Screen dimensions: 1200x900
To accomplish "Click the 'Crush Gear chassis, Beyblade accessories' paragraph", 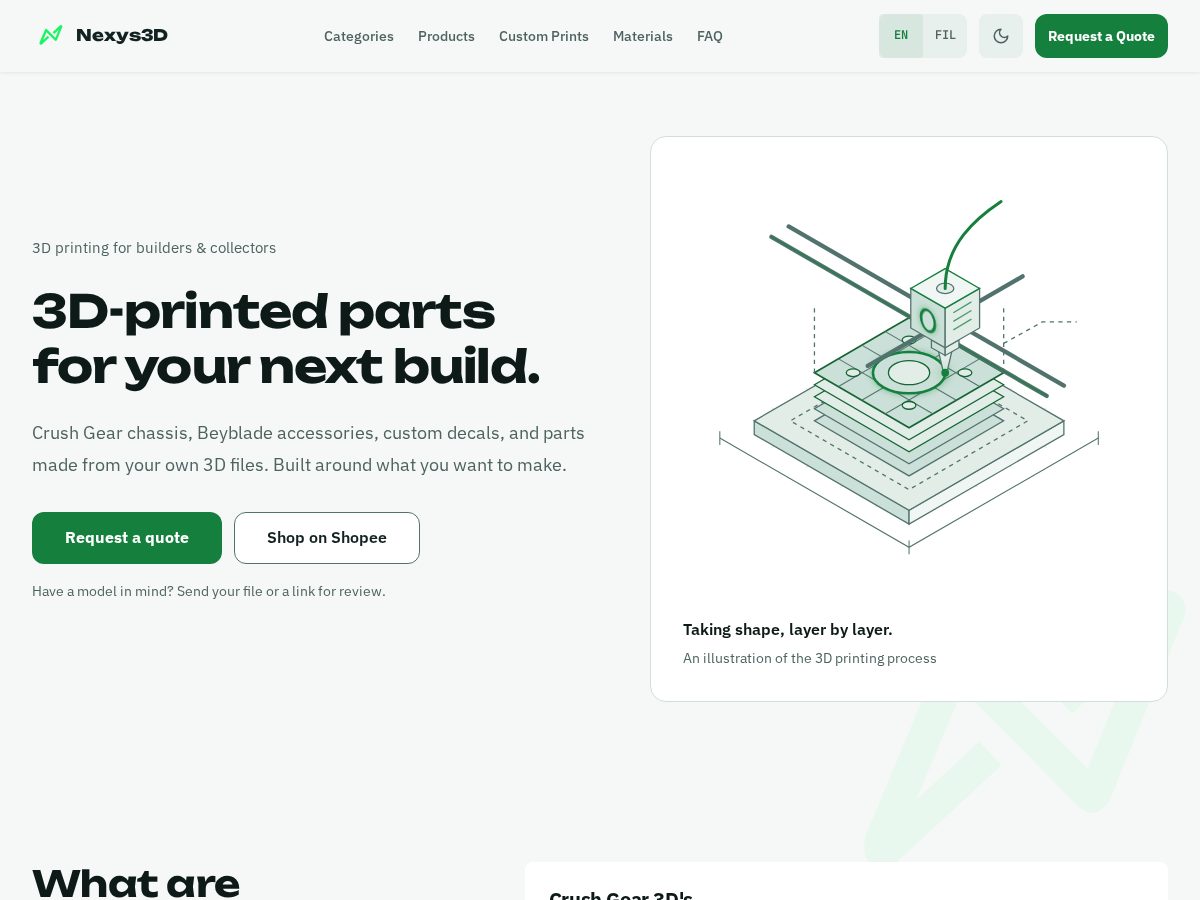I will 309,449.
